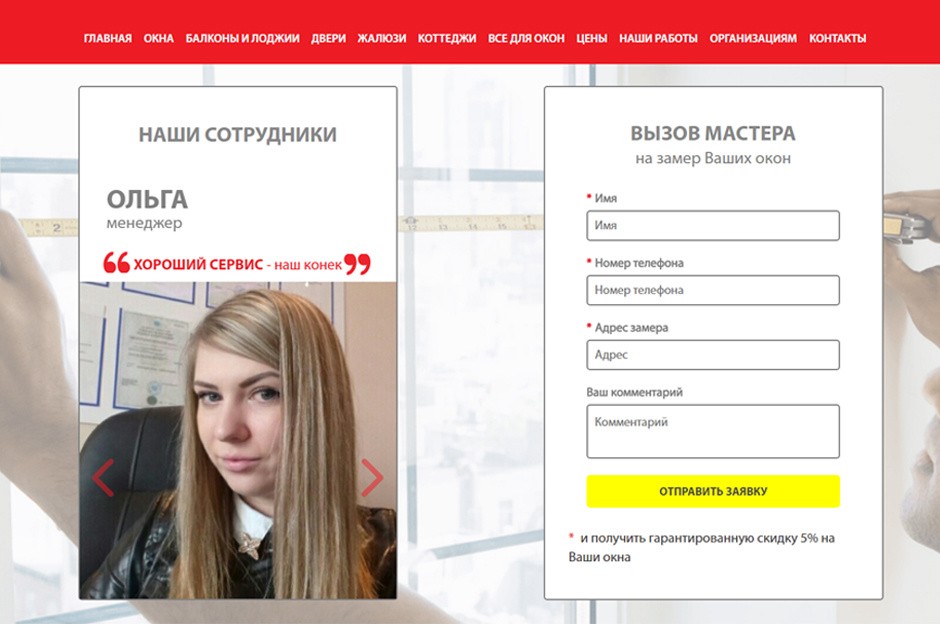Go to КОНТАКТЫ page
This screenshot has width=940, height=640.
837,38
